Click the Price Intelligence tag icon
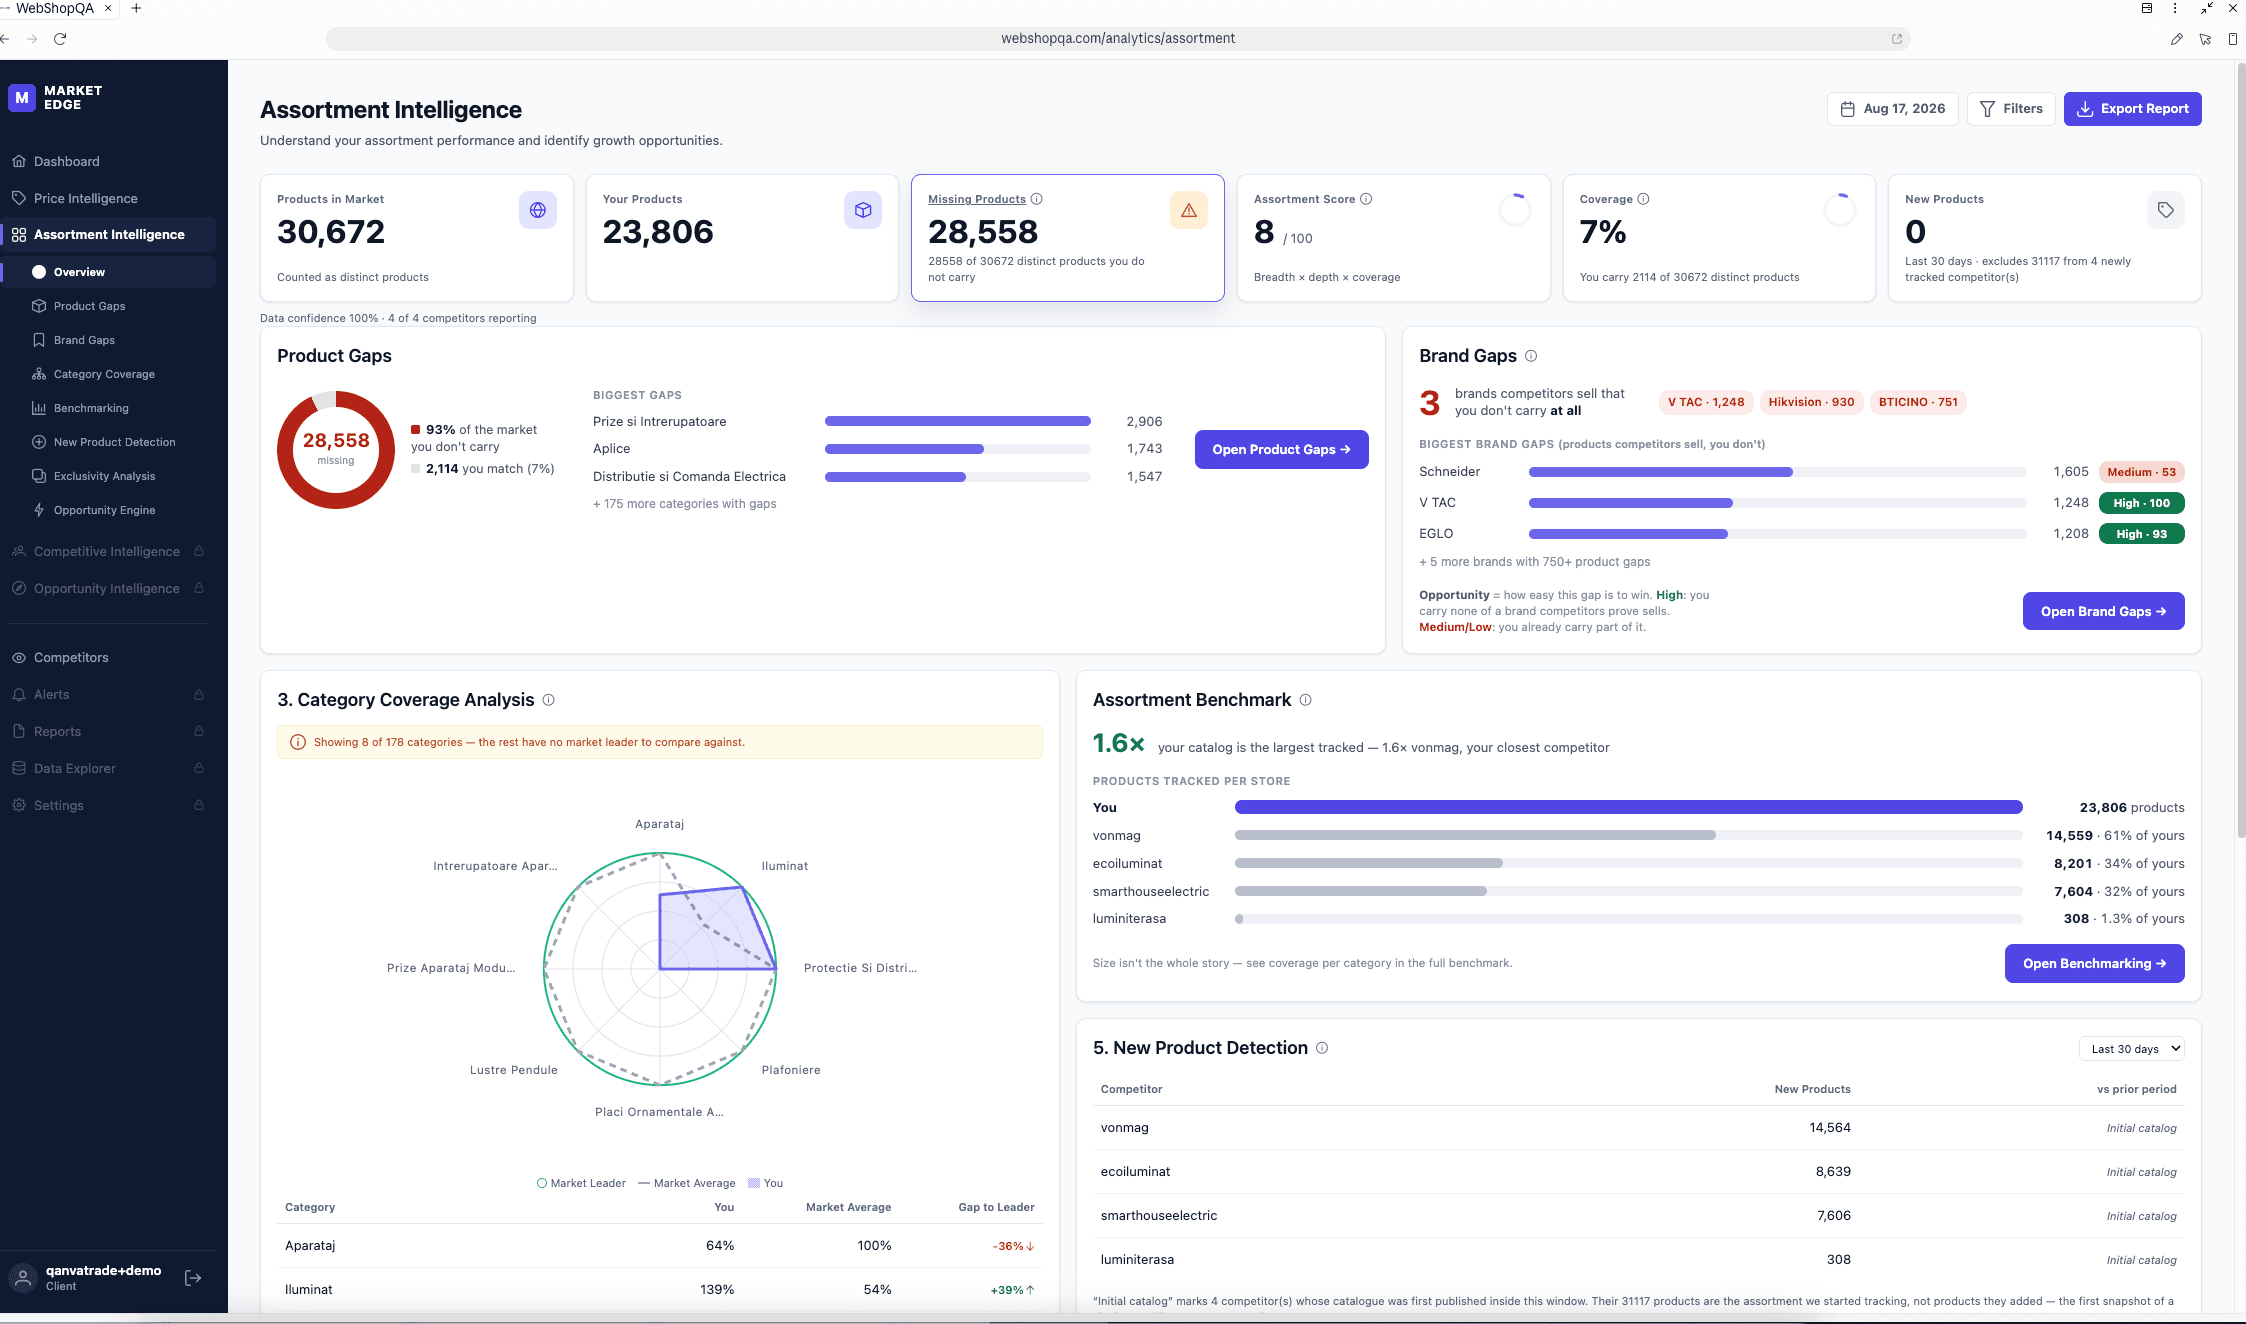2246x1324 pixels. coord(19,198)
